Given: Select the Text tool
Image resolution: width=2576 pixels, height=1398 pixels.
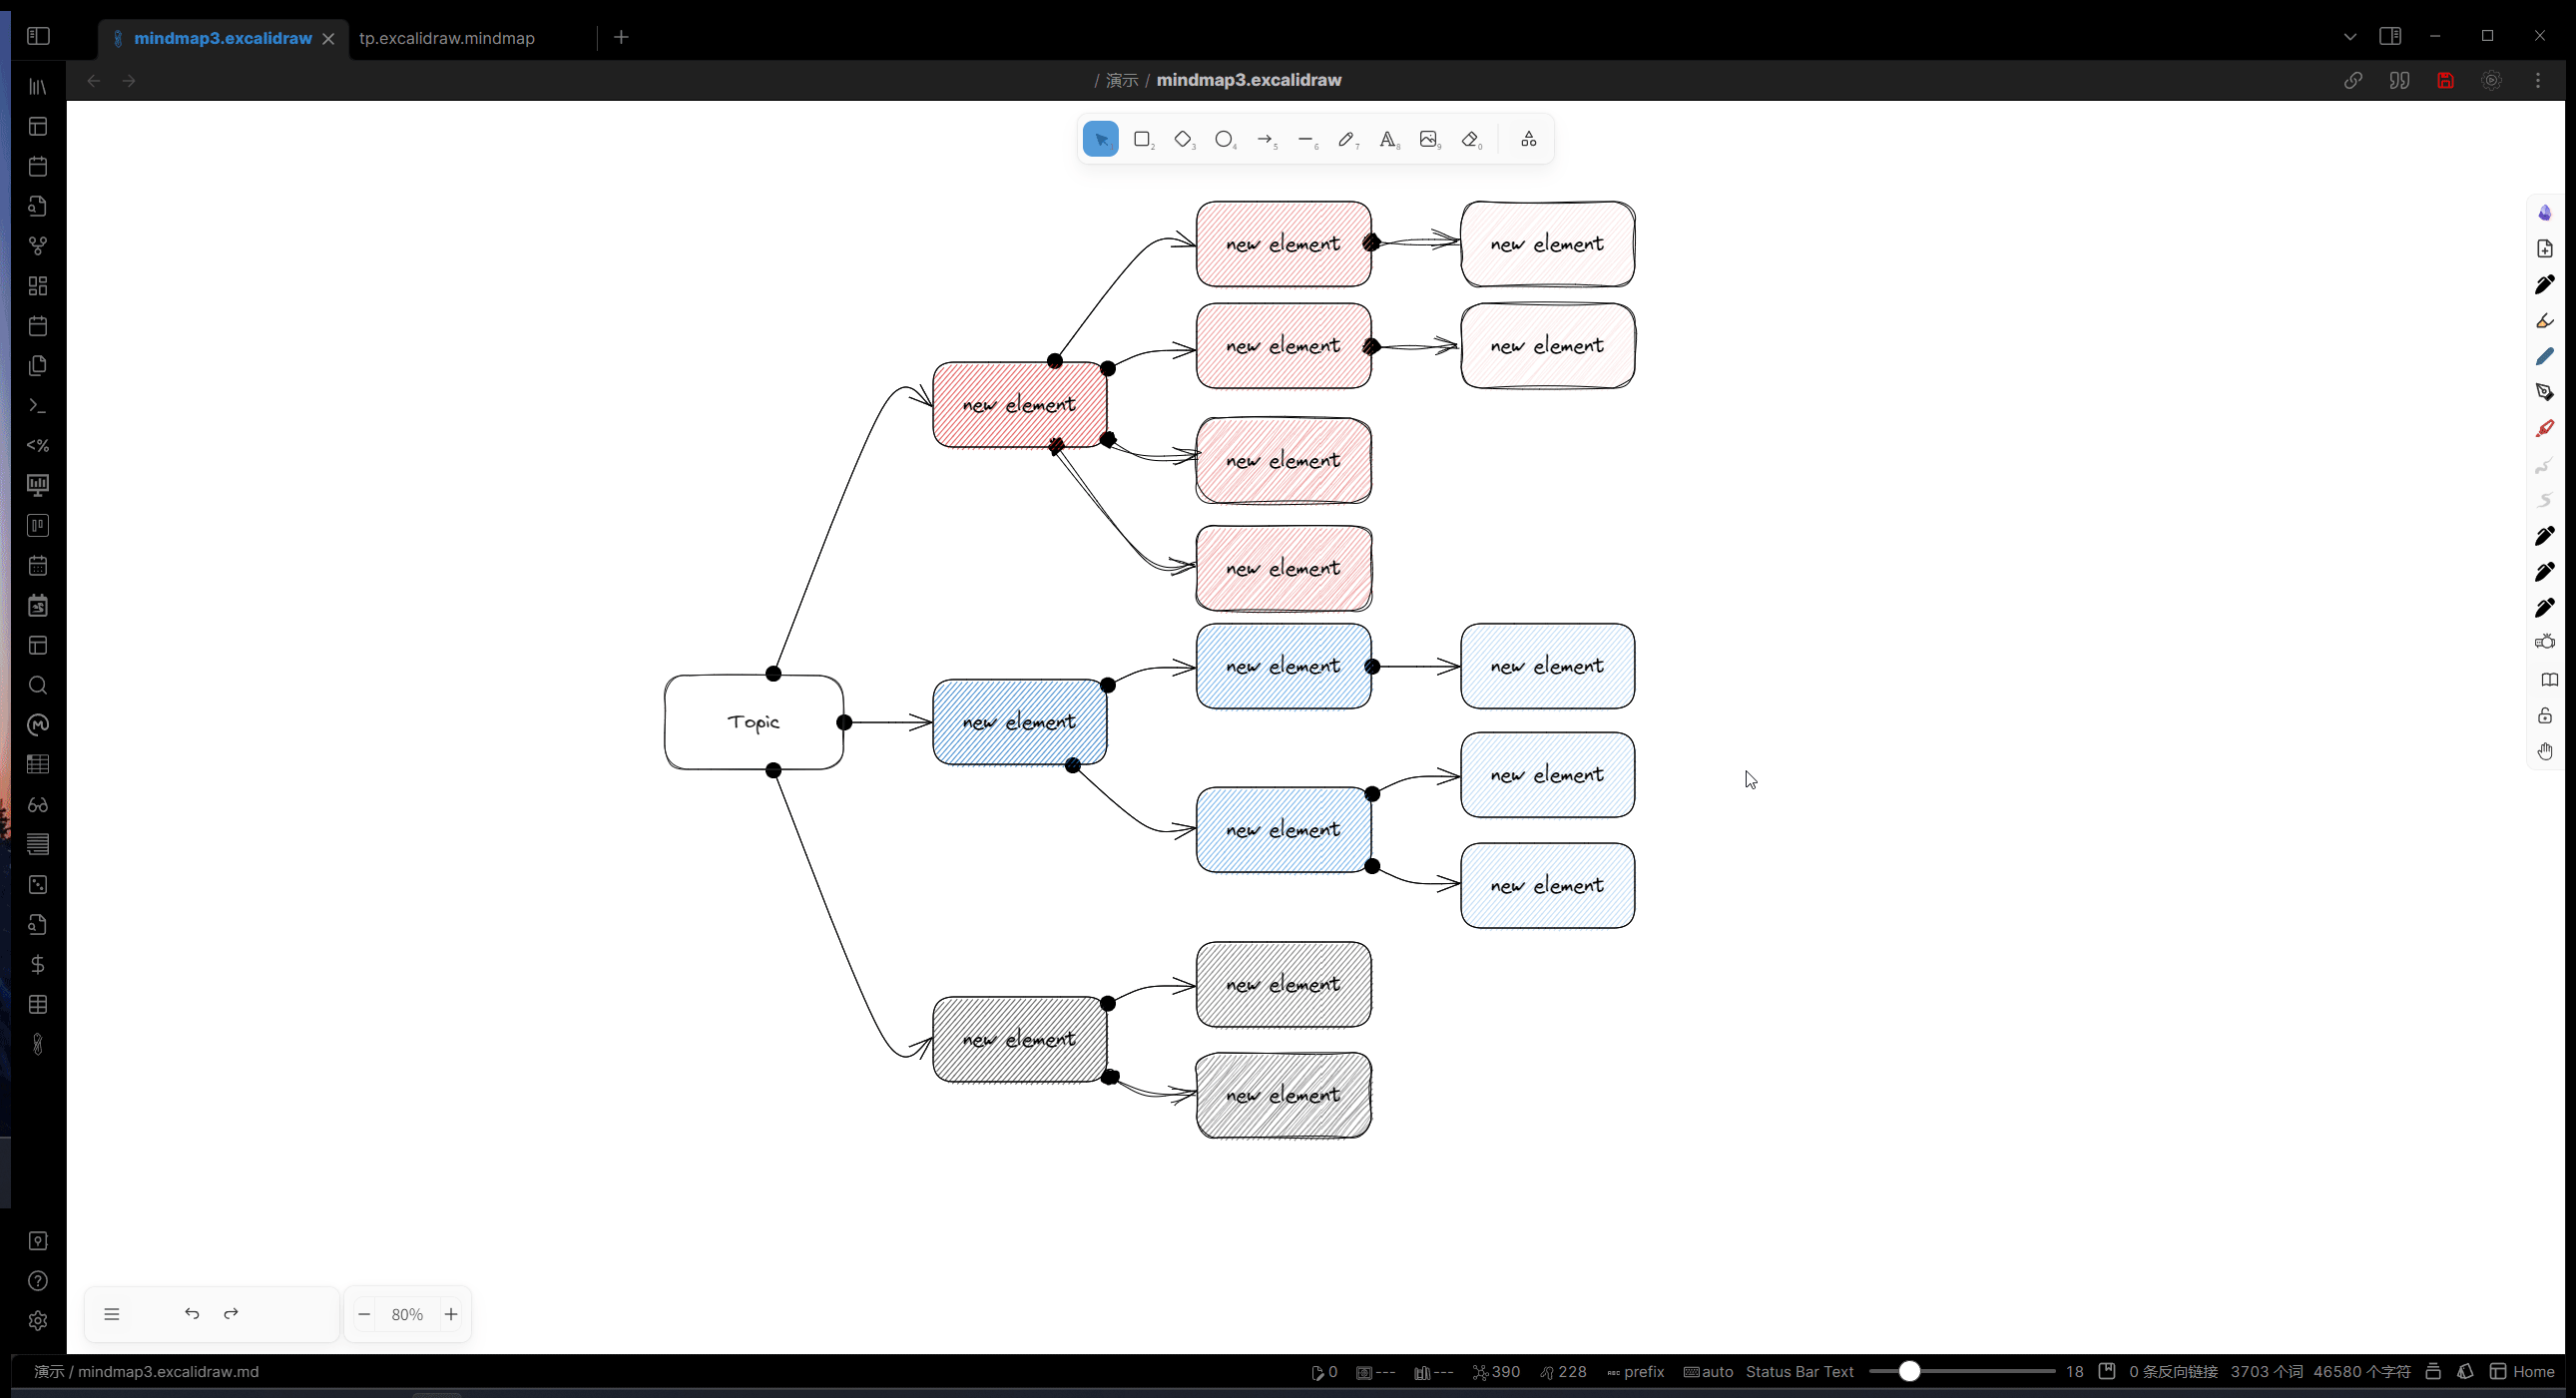Looking at the screenshot, I should 1388,139.
